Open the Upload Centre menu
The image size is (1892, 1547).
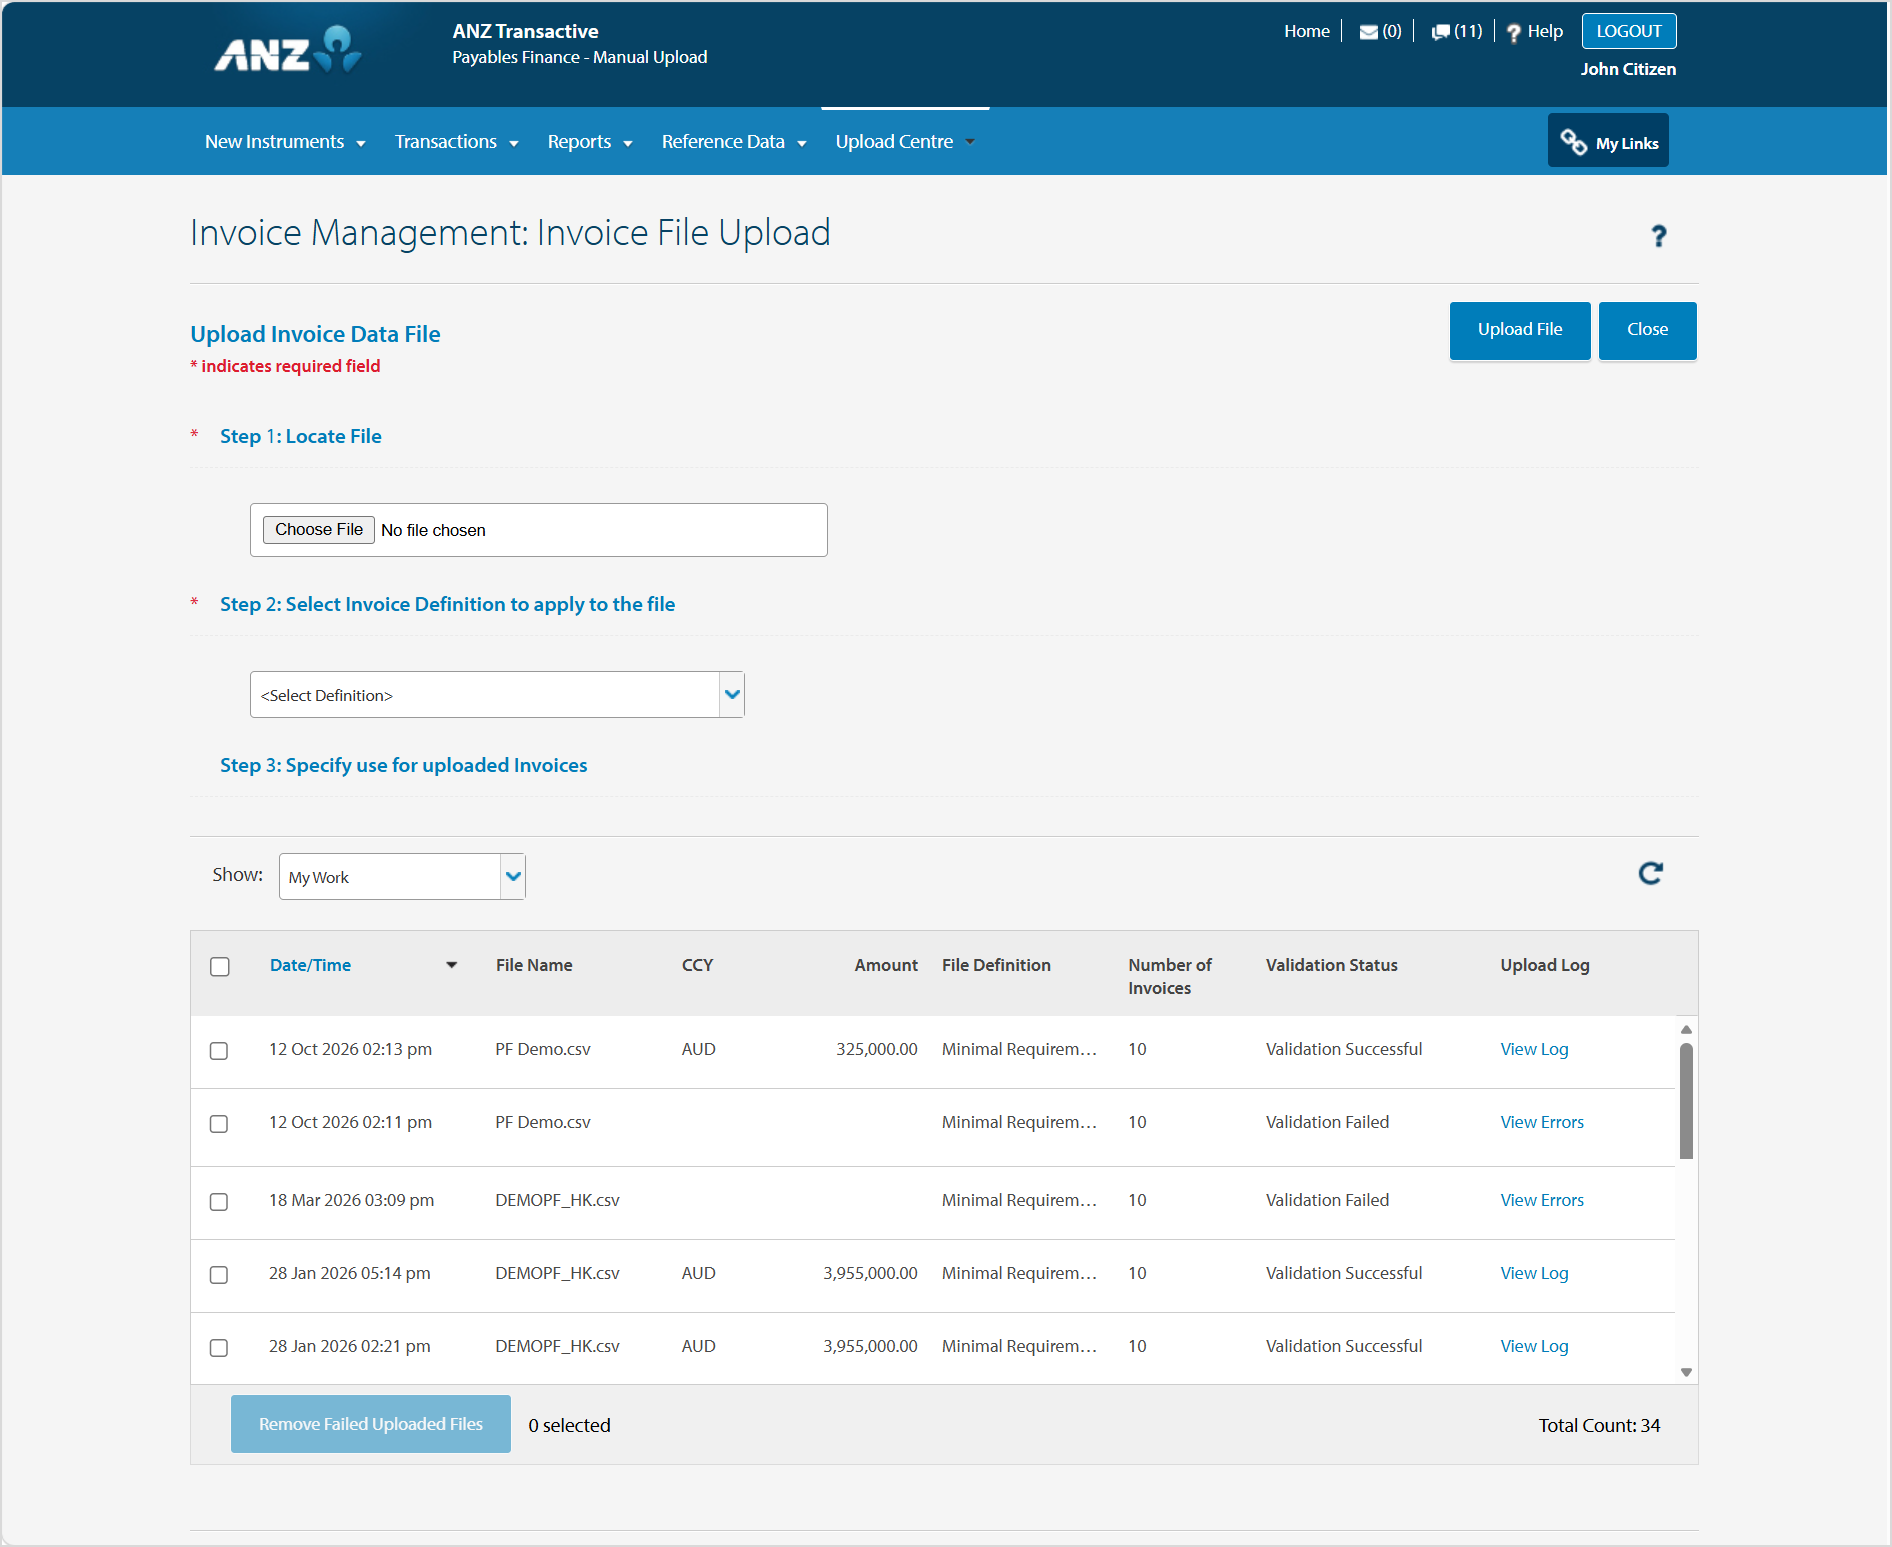pyautogui.click(x=905, y=142)
